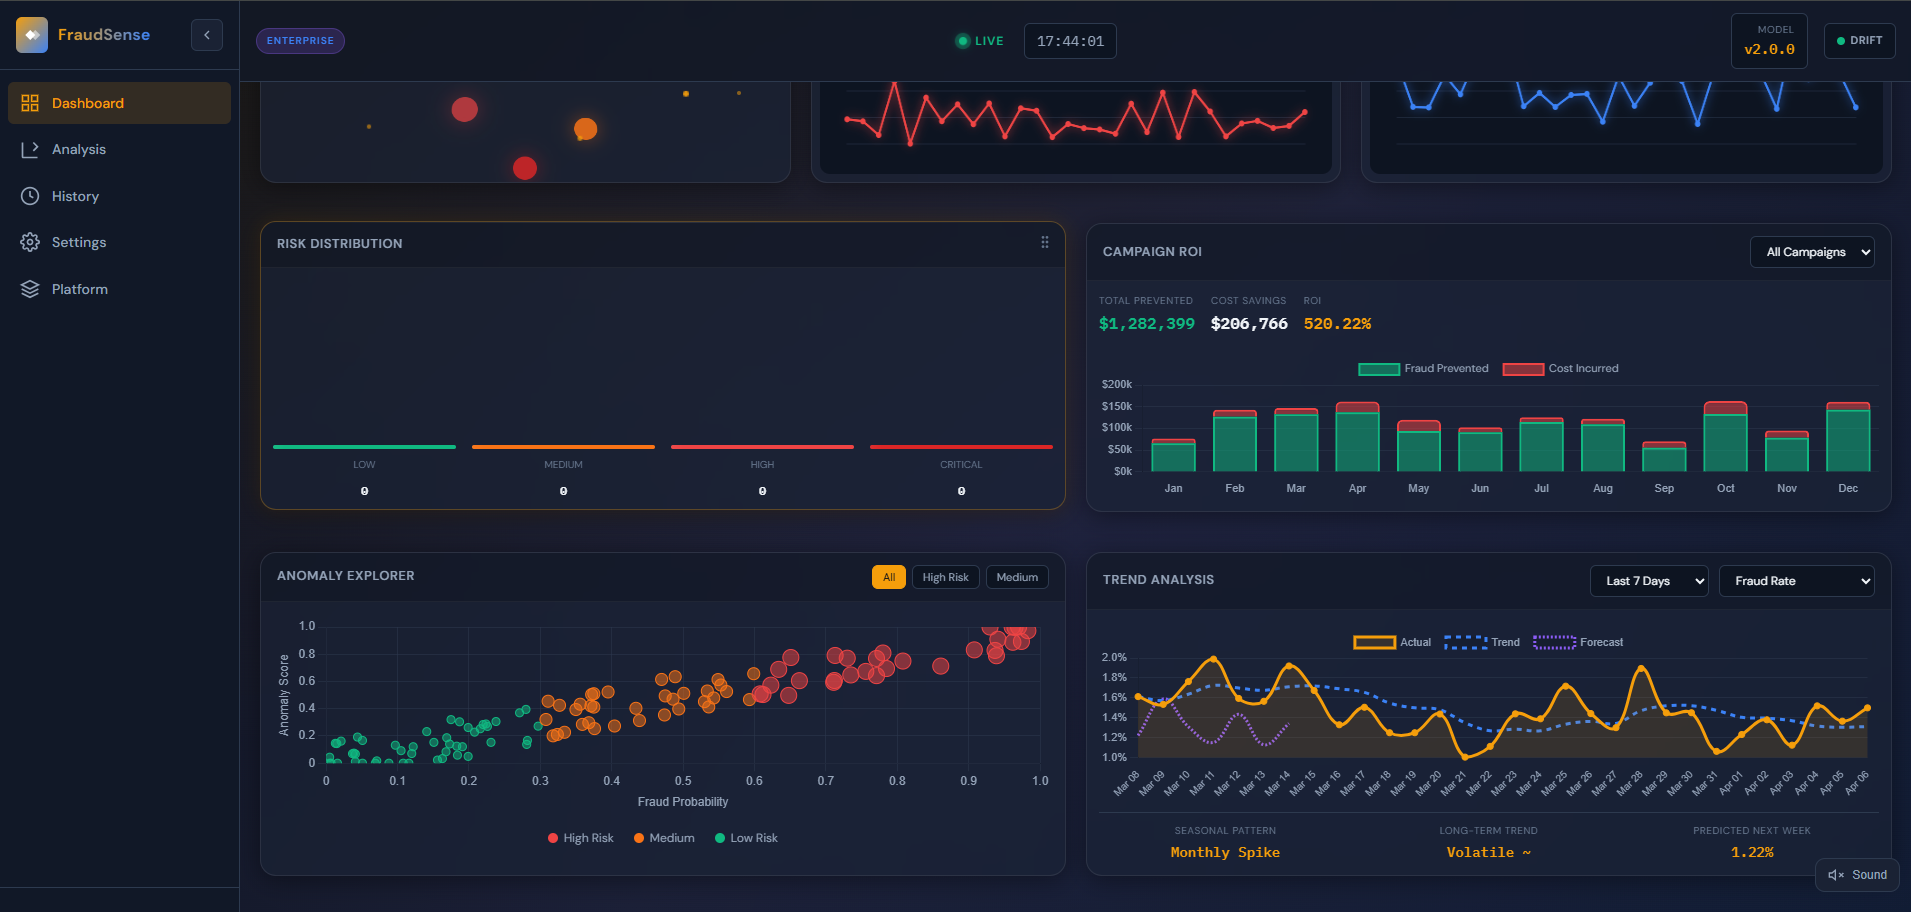Open the Analysis menu item
Viewport: 1911px width, 912px height.
tap(119, 149)
